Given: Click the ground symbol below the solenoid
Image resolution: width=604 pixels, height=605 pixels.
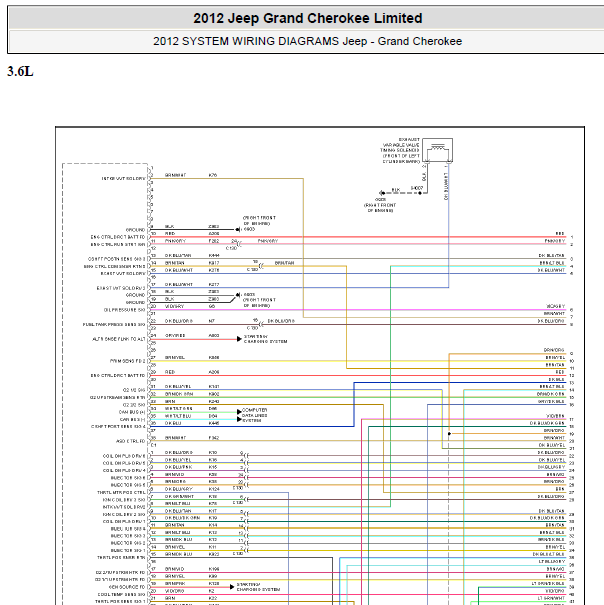Looking at the screenshot, I should (x=381, y=193).
